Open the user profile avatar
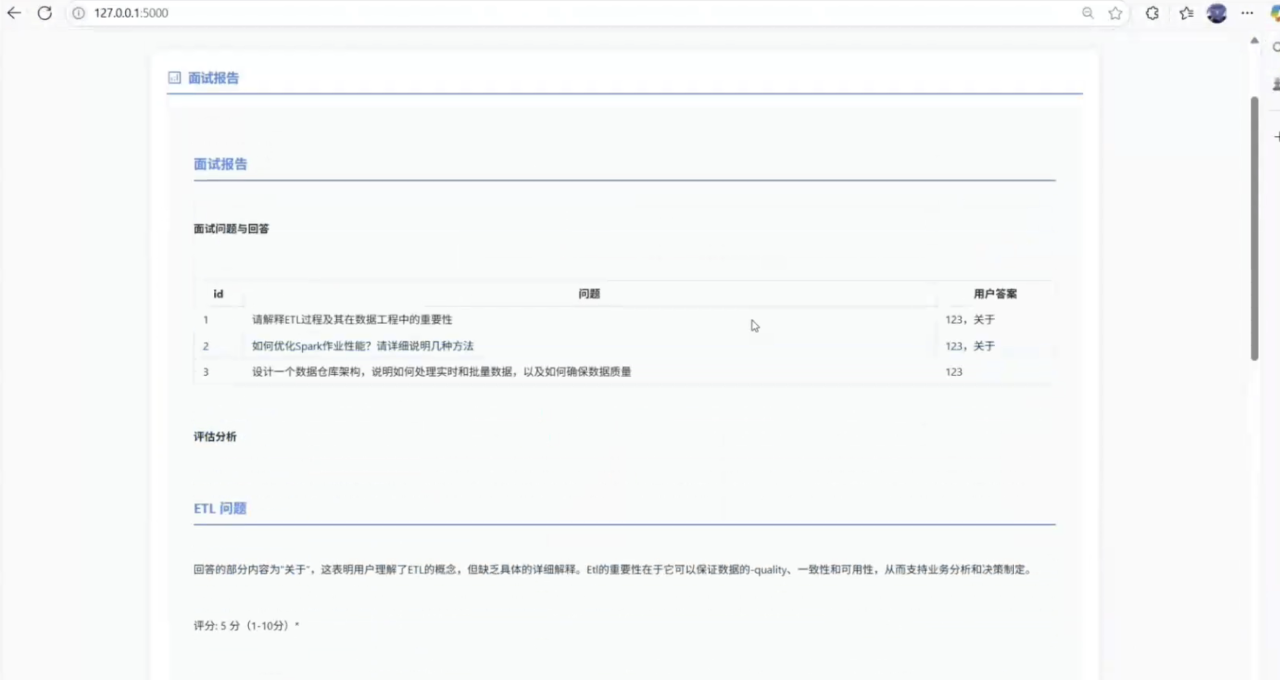The width and height of the screenshot is (1280, 680). pyautogui.click(x=1217, y=13)
